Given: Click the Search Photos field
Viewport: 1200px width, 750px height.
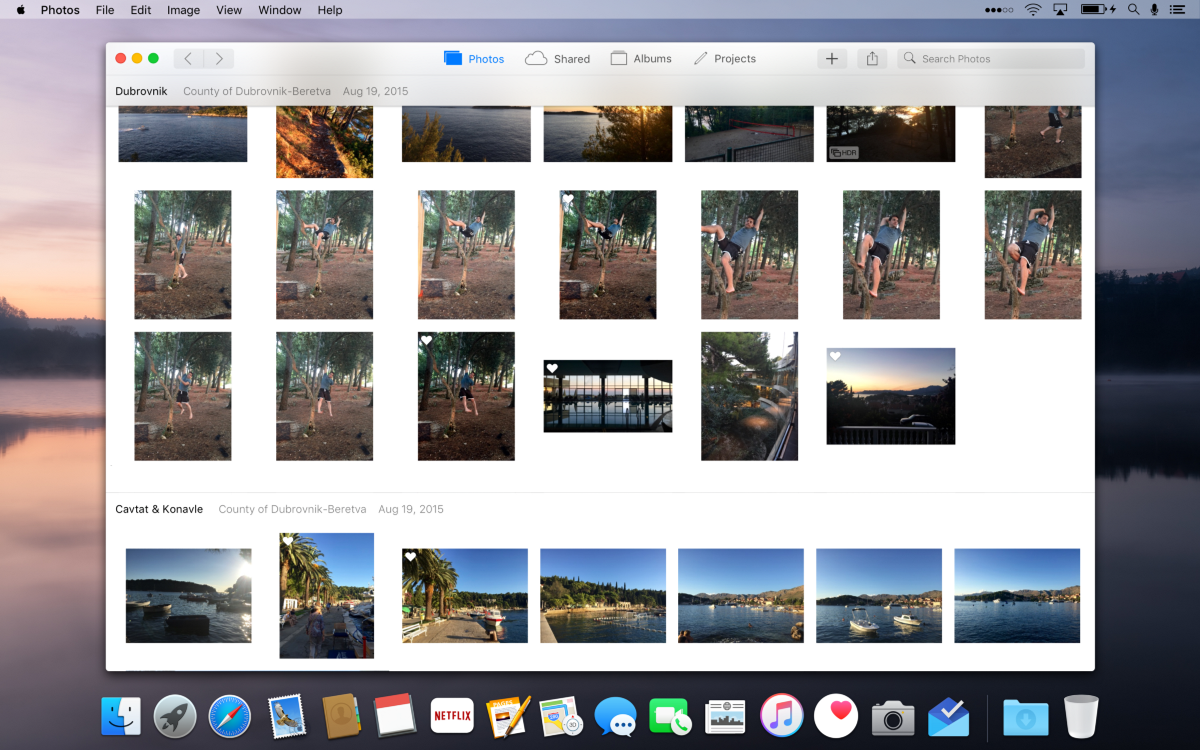Looking at the screenshot, I should (990, 59).
